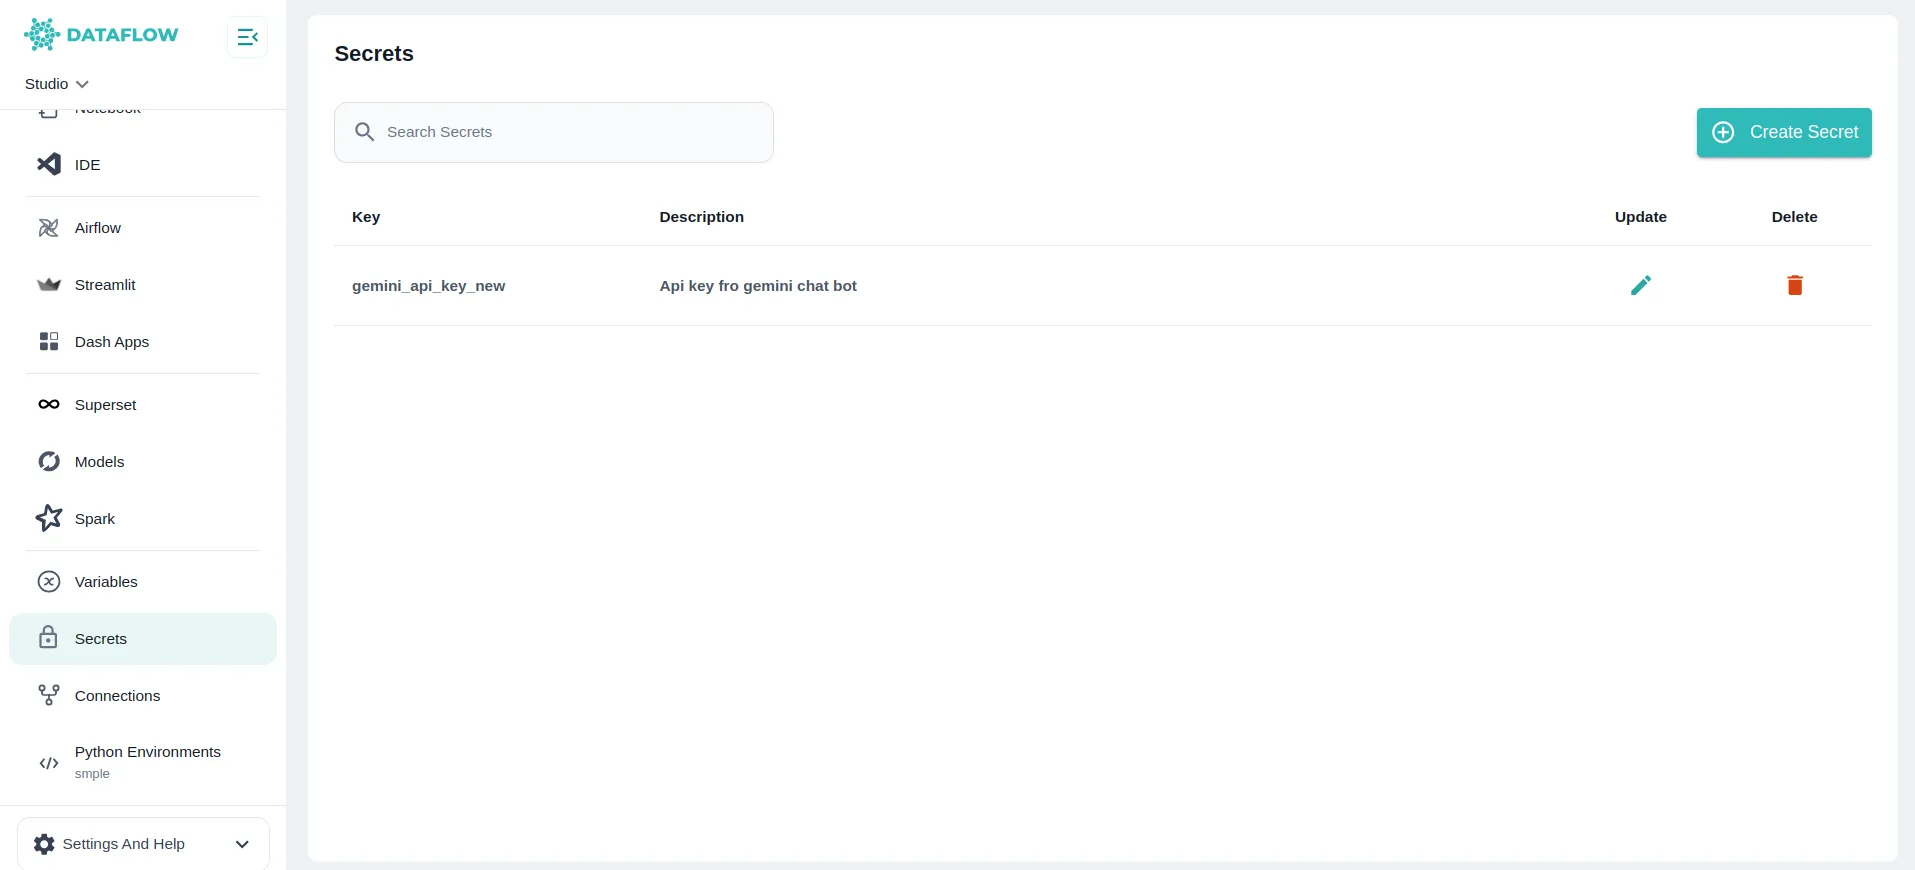Click the Delete column header

(x=1794, y=217)
